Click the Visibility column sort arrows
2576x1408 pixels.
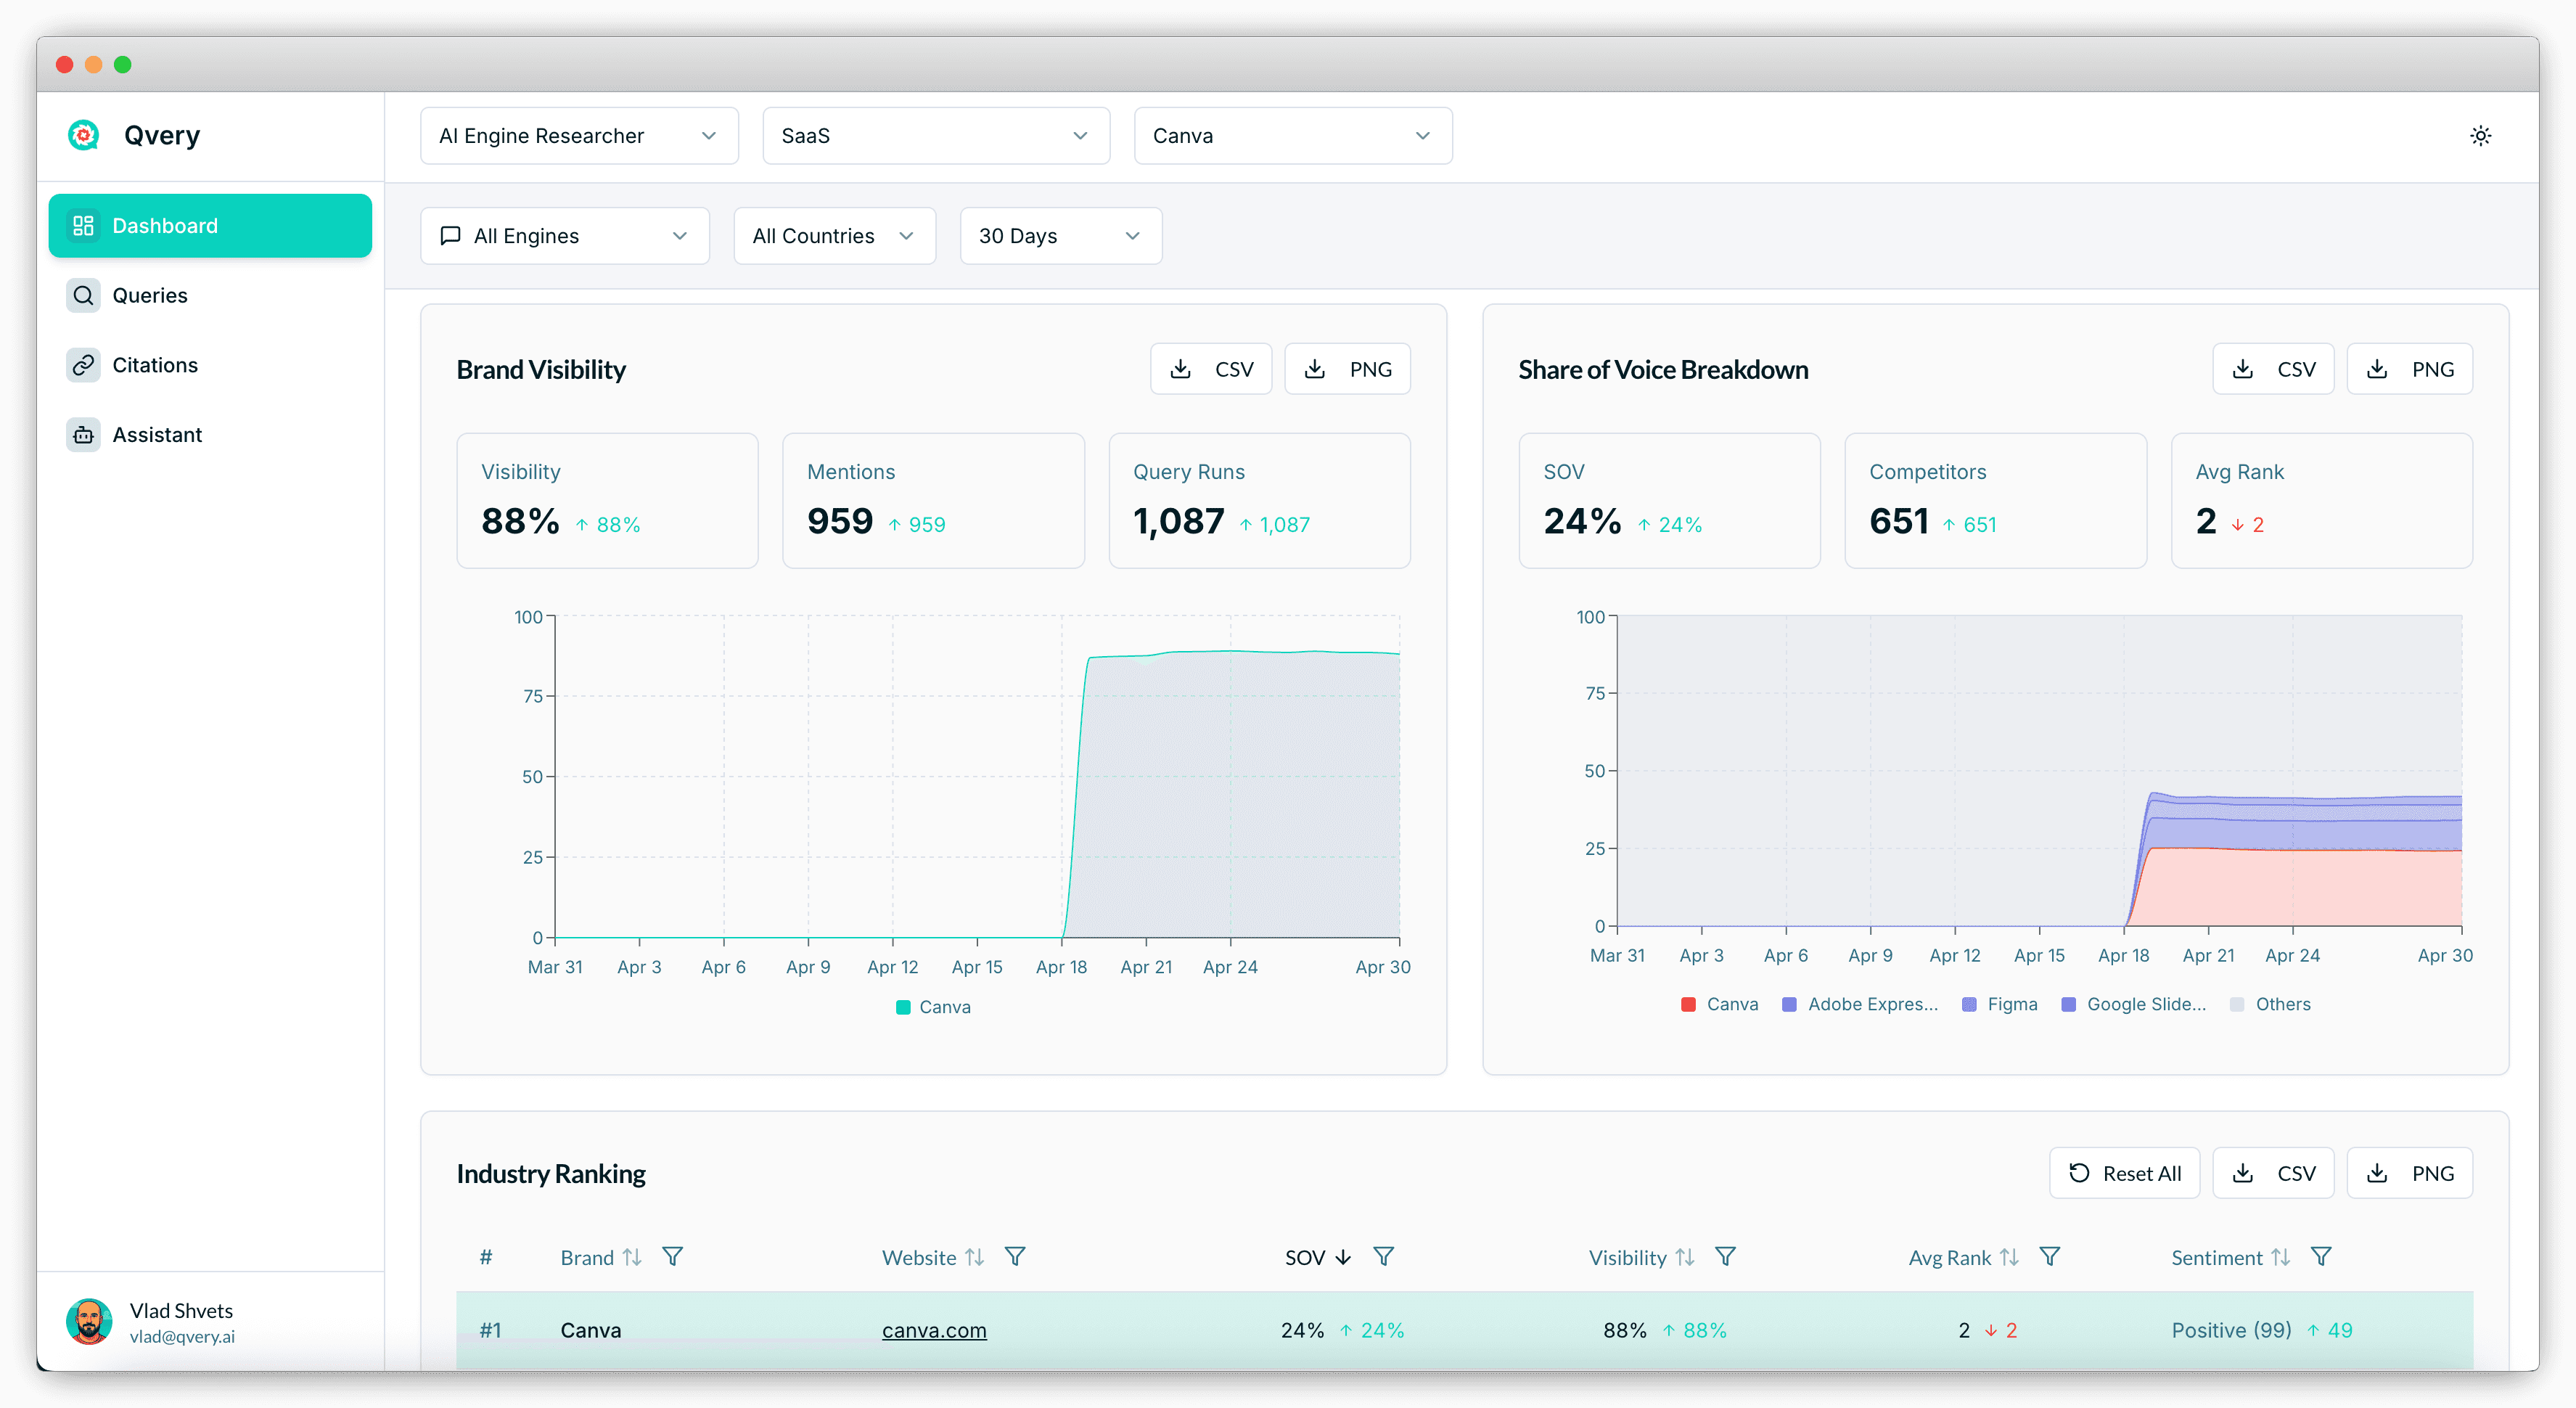1685,1257
